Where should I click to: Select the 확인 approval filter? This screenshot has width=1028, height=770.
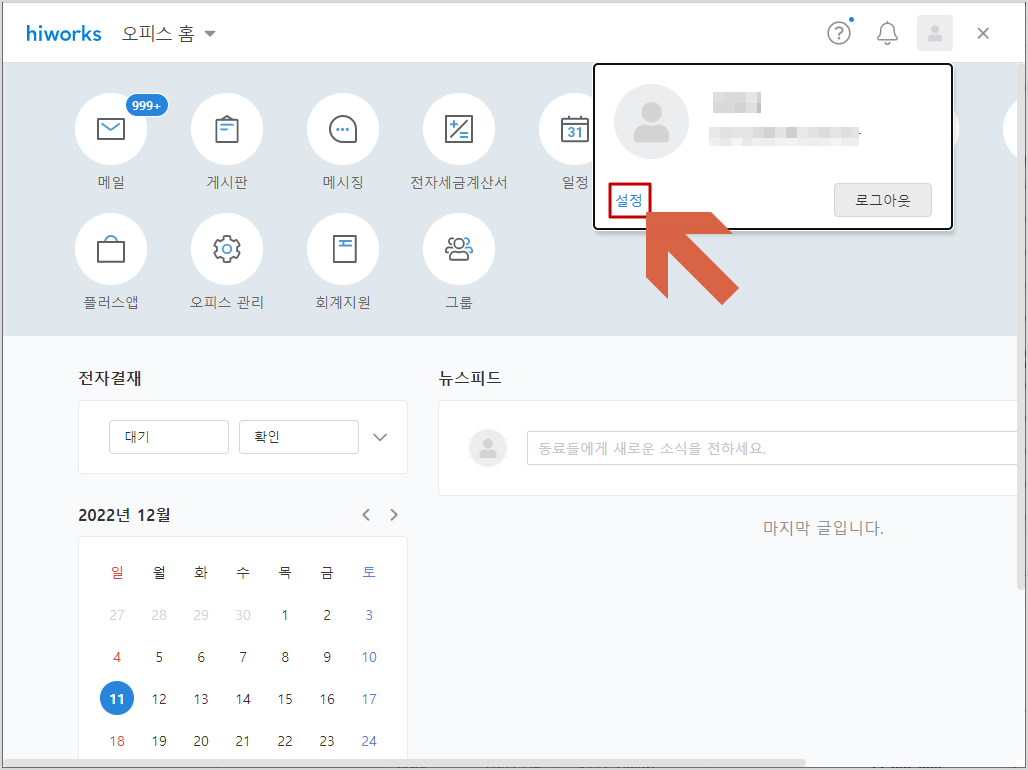(298, 436)
